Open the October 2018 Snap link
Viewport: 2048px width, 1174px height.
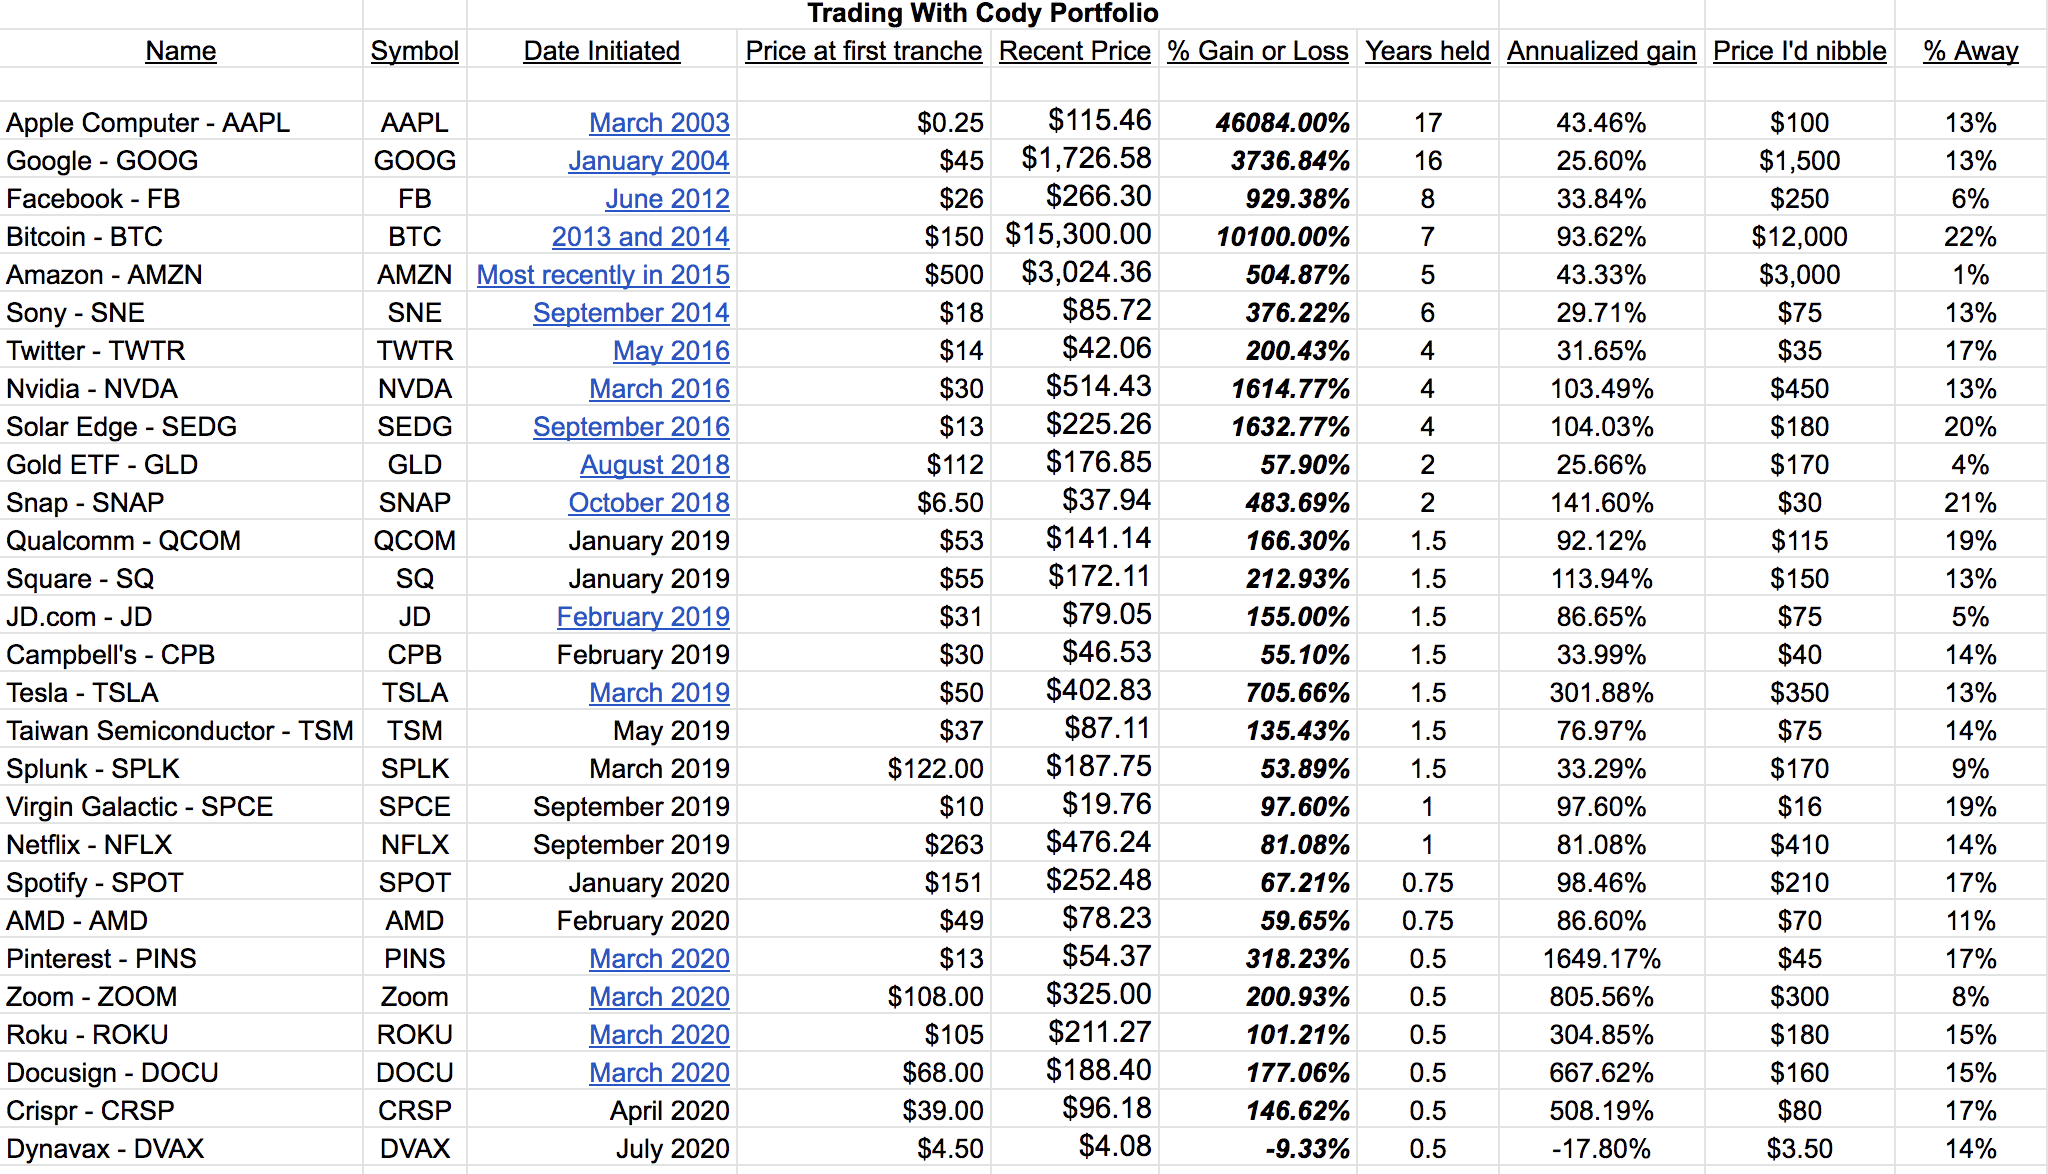(x=648, y=503)
